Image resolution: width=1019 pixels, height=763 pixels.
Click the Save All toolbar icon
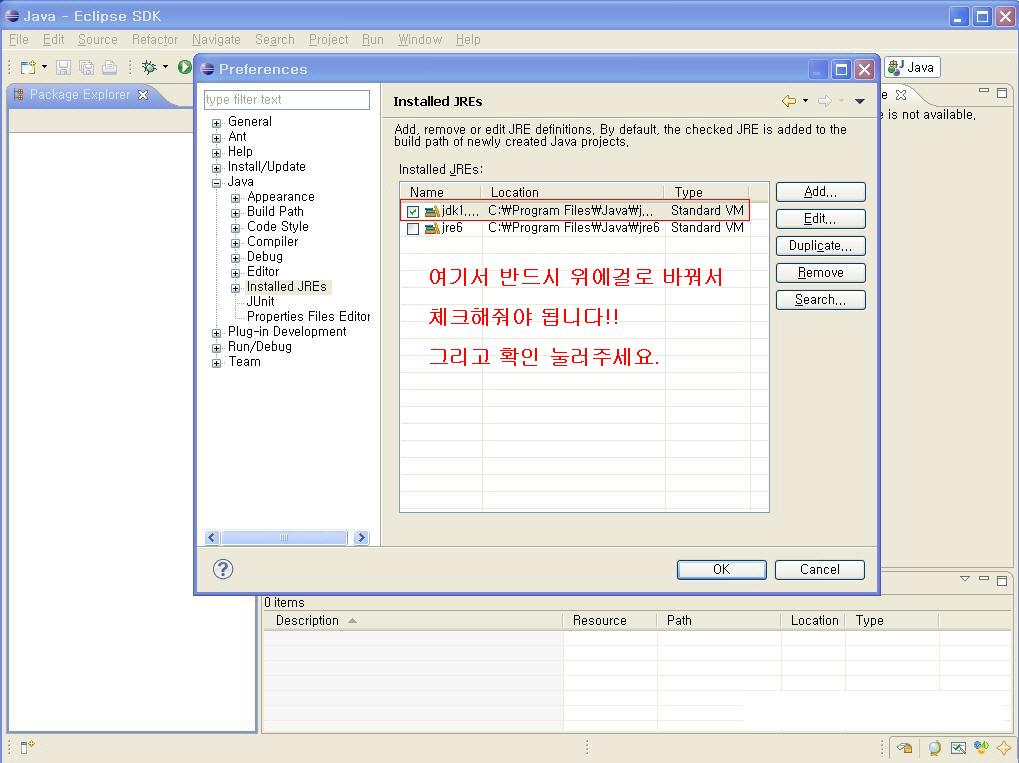pos(86,67)
